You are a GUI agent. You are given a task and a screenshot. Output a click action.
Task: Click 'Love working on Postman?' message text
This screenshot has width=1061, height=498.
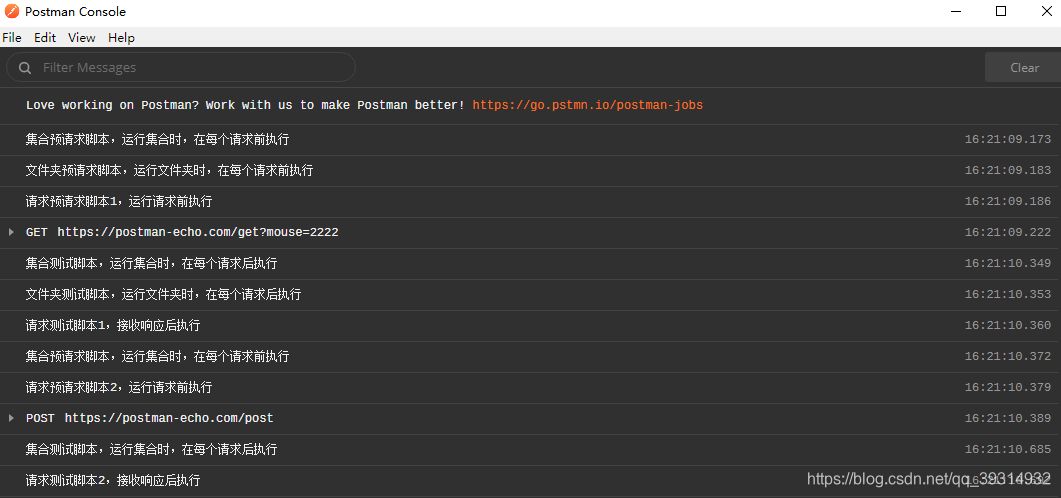pyautogui.click(x=245, y=105)
